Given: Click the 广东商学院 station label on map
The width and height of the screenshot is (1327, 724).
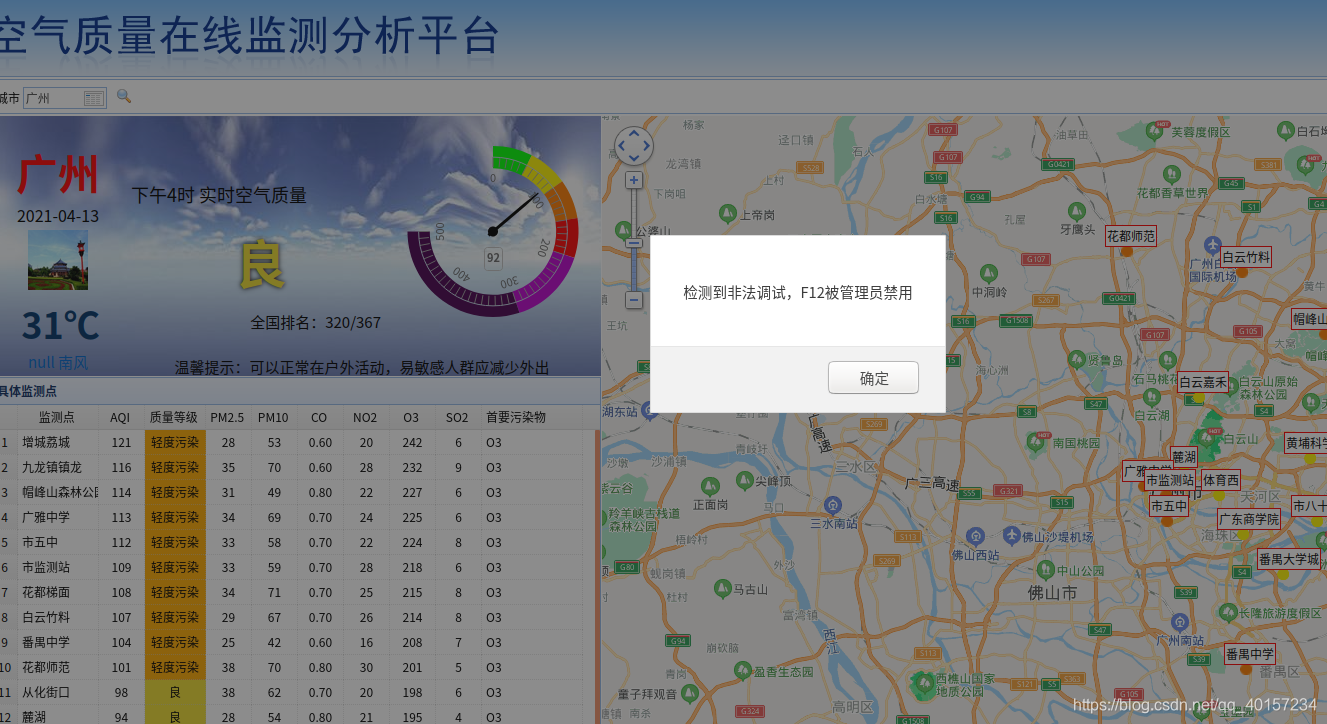Looking at the screenshot, I should [1249, 519].
